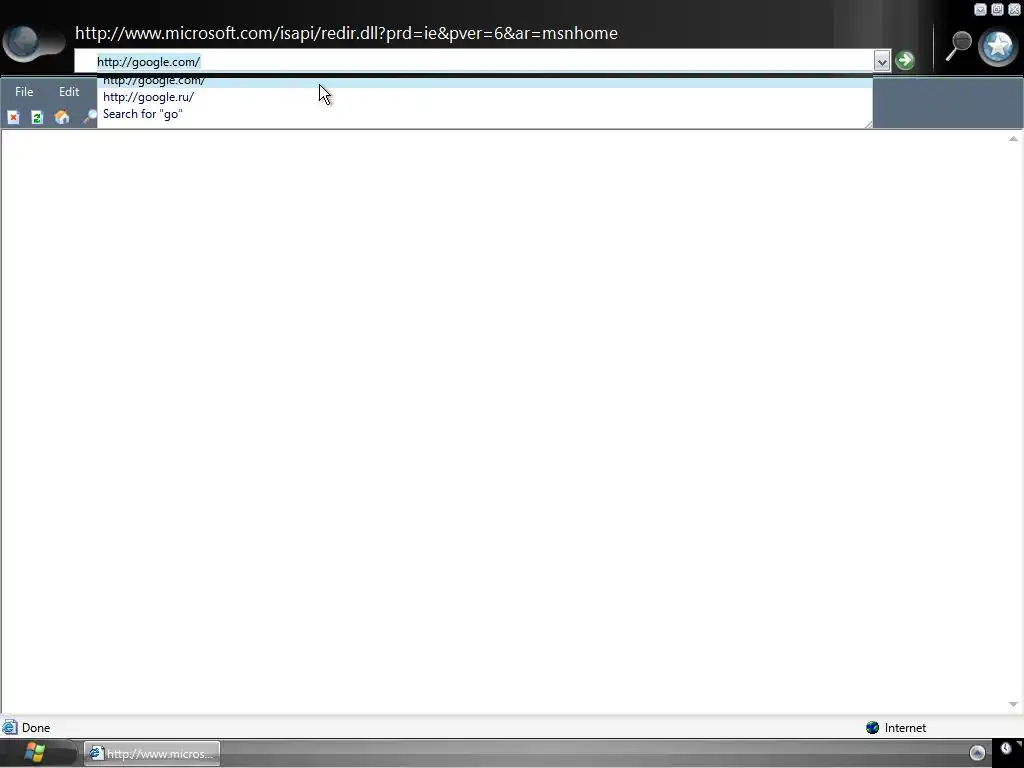
Task: Click the taskbar button for http://www.micros...
Action: [152, 754]
